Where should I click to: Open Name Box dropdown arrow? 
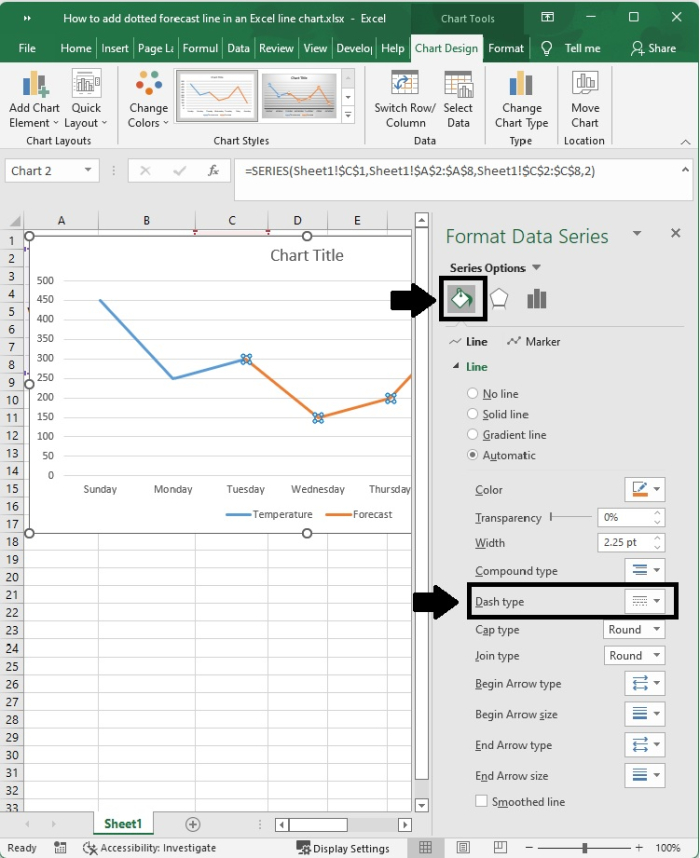(x=88, y=170)
